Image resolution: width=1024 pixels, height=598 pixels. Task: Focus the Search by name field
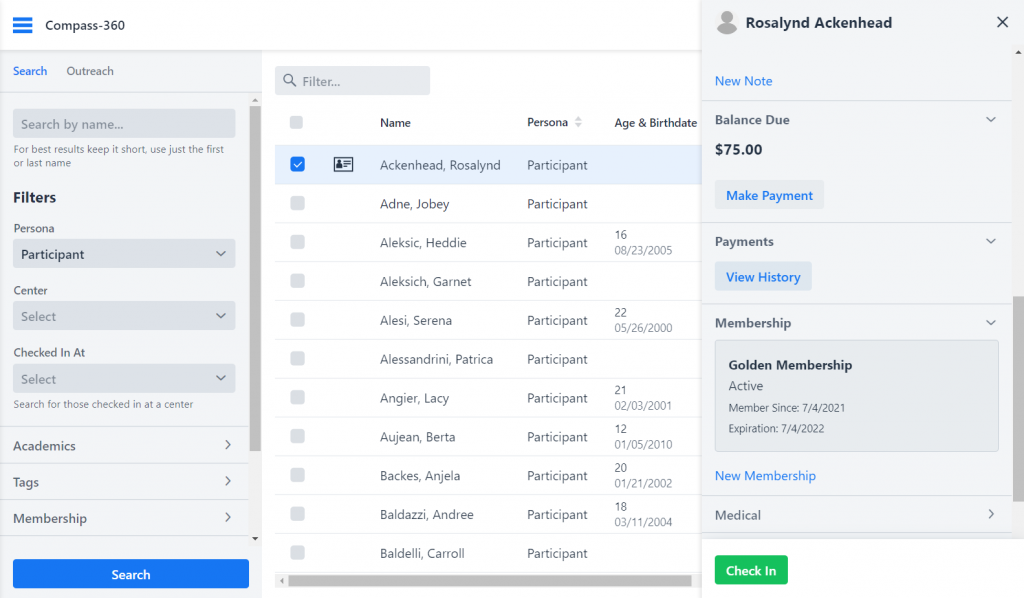pos(124,124)
